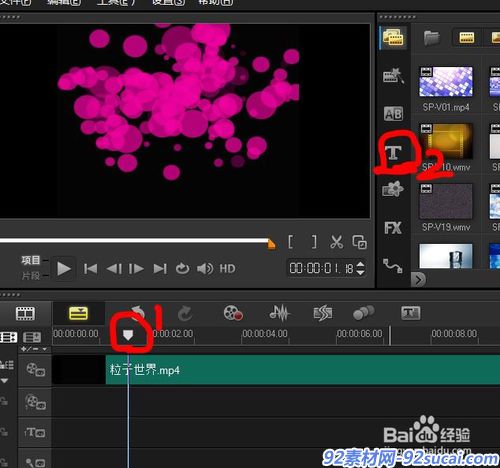The image size is (500, 468).
Task: Jump to the start with the Home button
Action: (x=91, y=269)
